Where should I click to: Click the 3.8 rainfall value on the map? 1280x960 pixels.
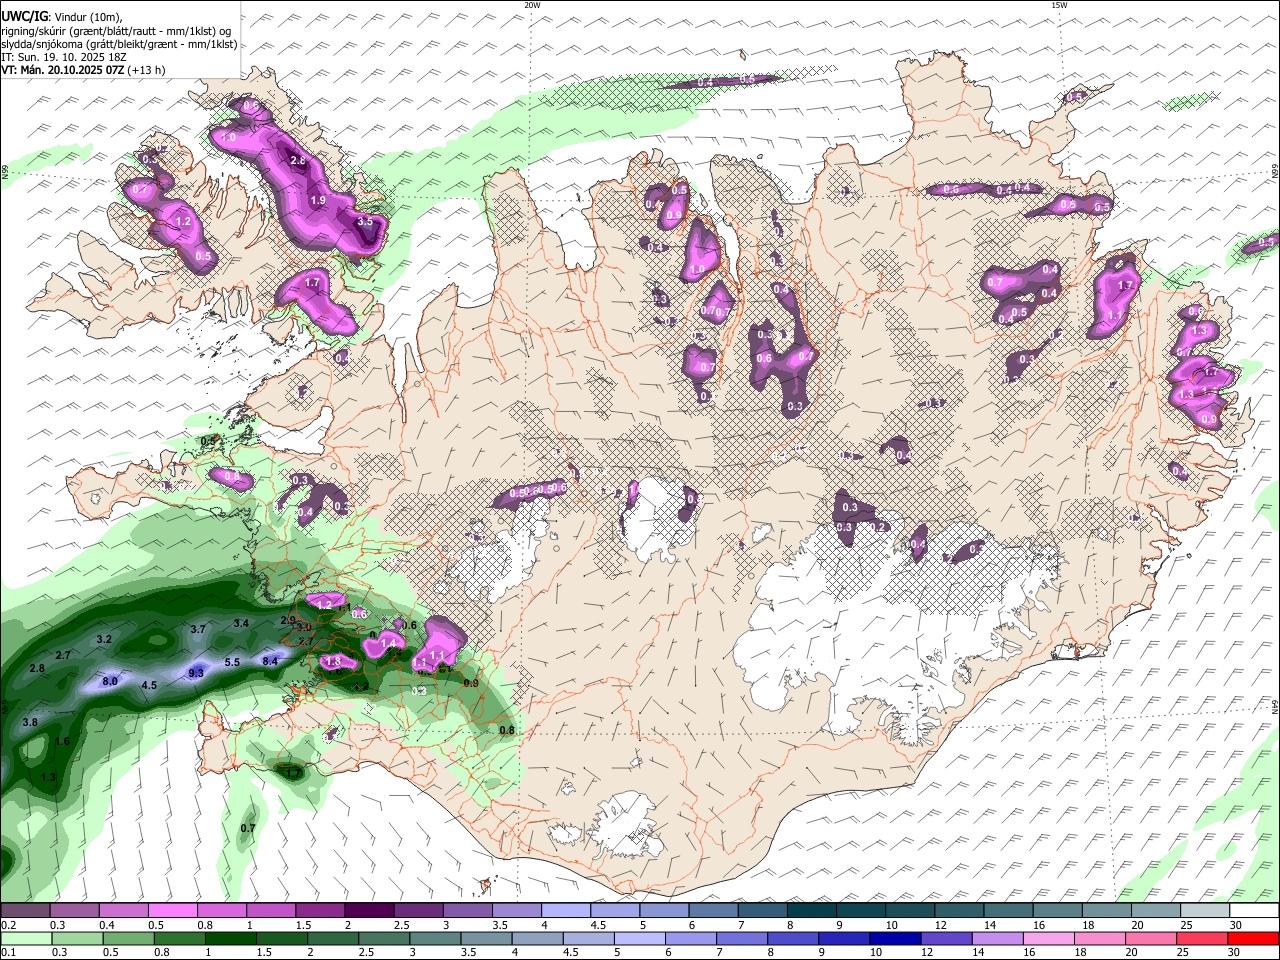tap(30, 722)
